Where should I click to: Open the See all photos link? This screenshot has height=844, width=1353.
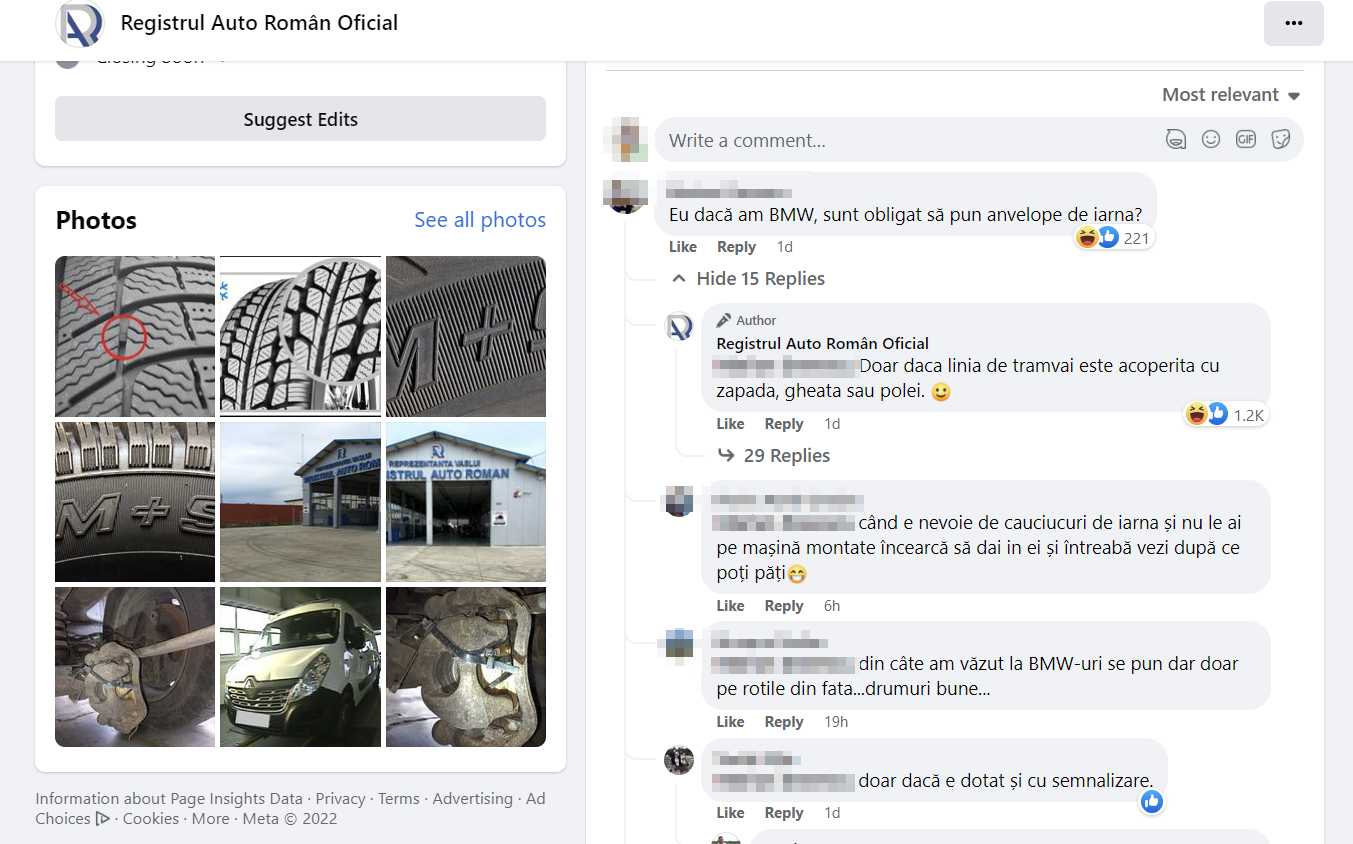tap(480, 220)
